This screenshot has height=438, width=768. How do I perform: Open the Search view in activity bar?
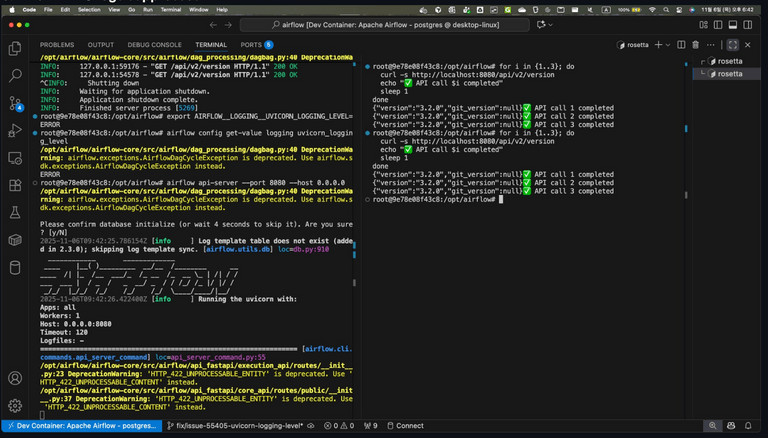tap(15, 75)
